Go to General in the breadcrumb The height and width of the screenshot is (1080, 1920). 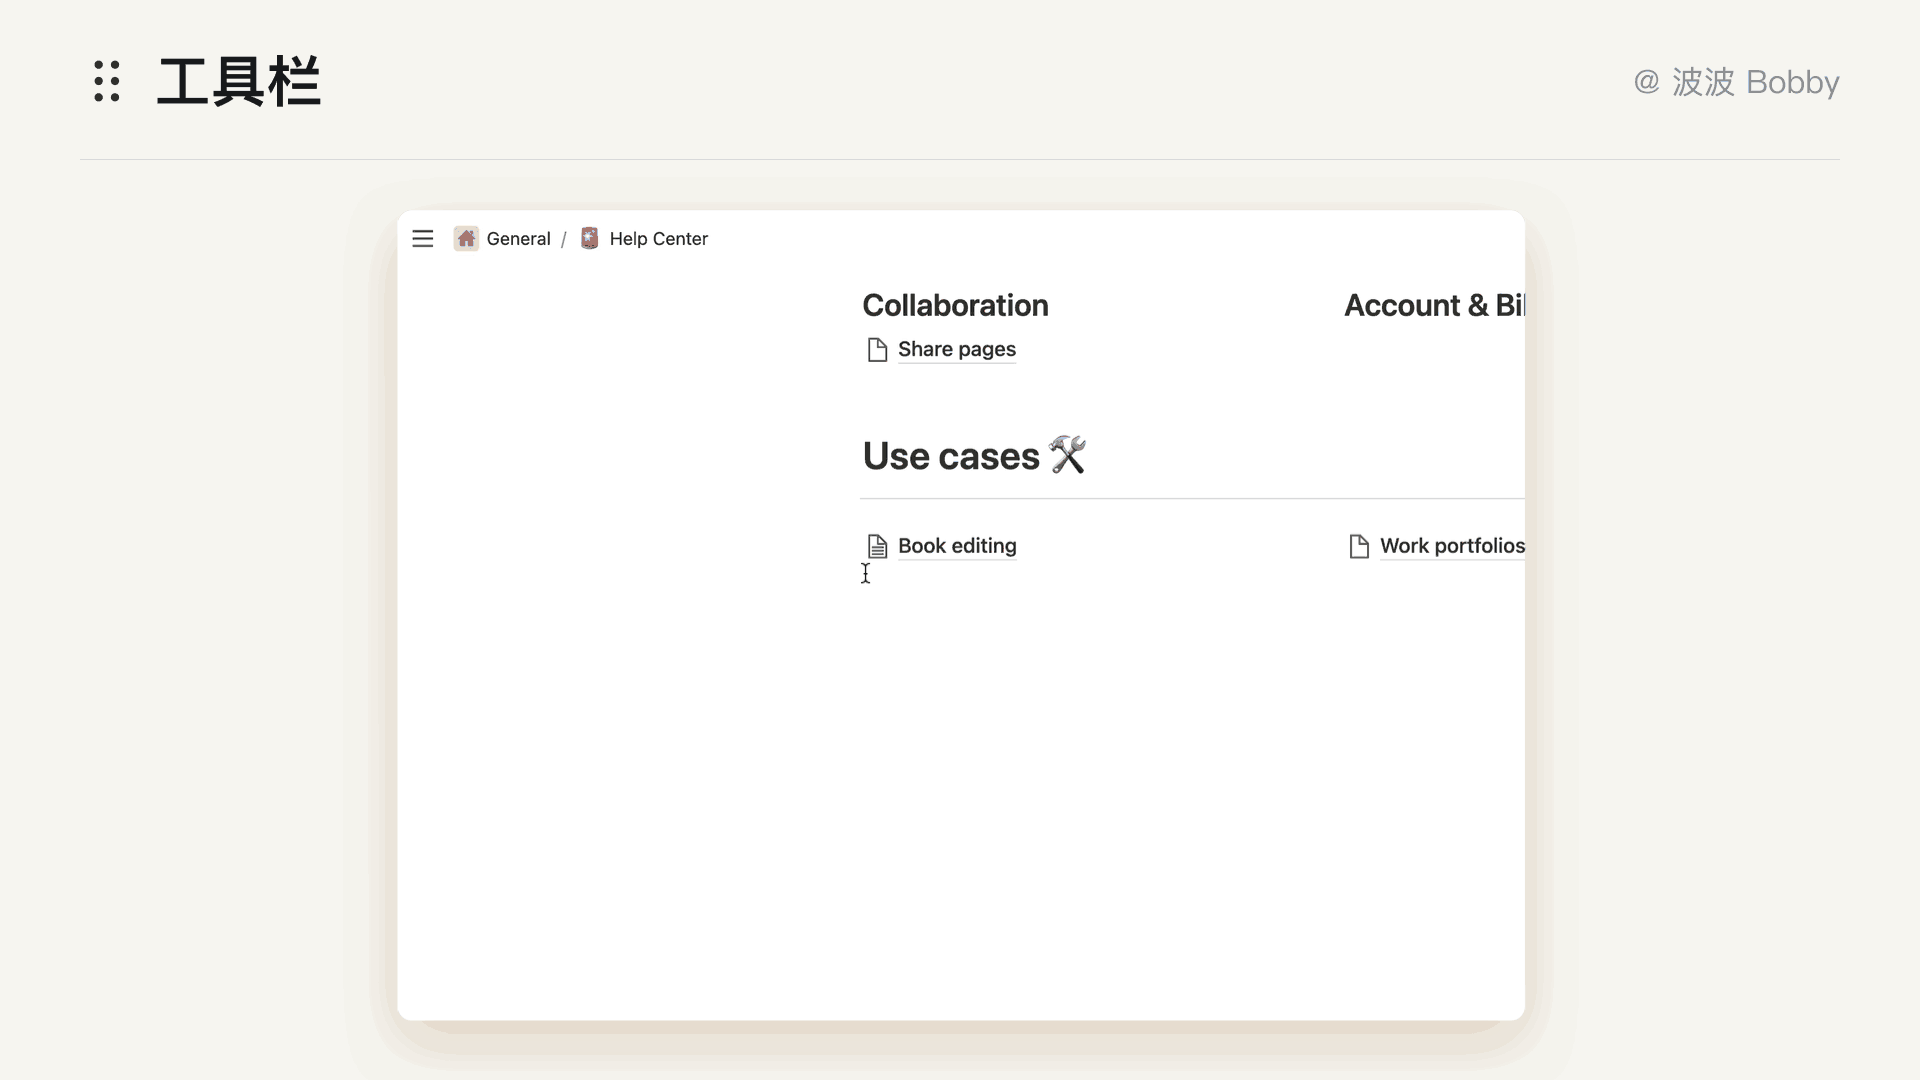(518, 239)
